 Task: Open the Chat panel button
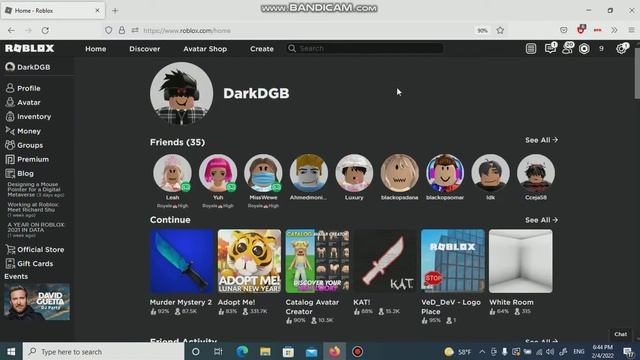tap(620, 334)
